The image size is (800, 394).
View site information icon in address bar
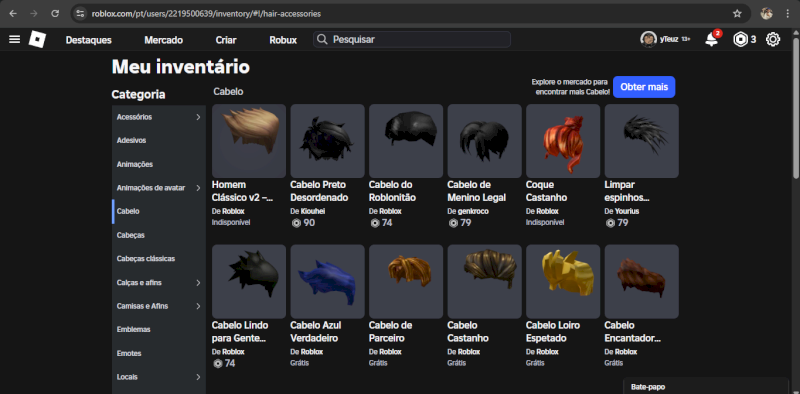point(80,14)
